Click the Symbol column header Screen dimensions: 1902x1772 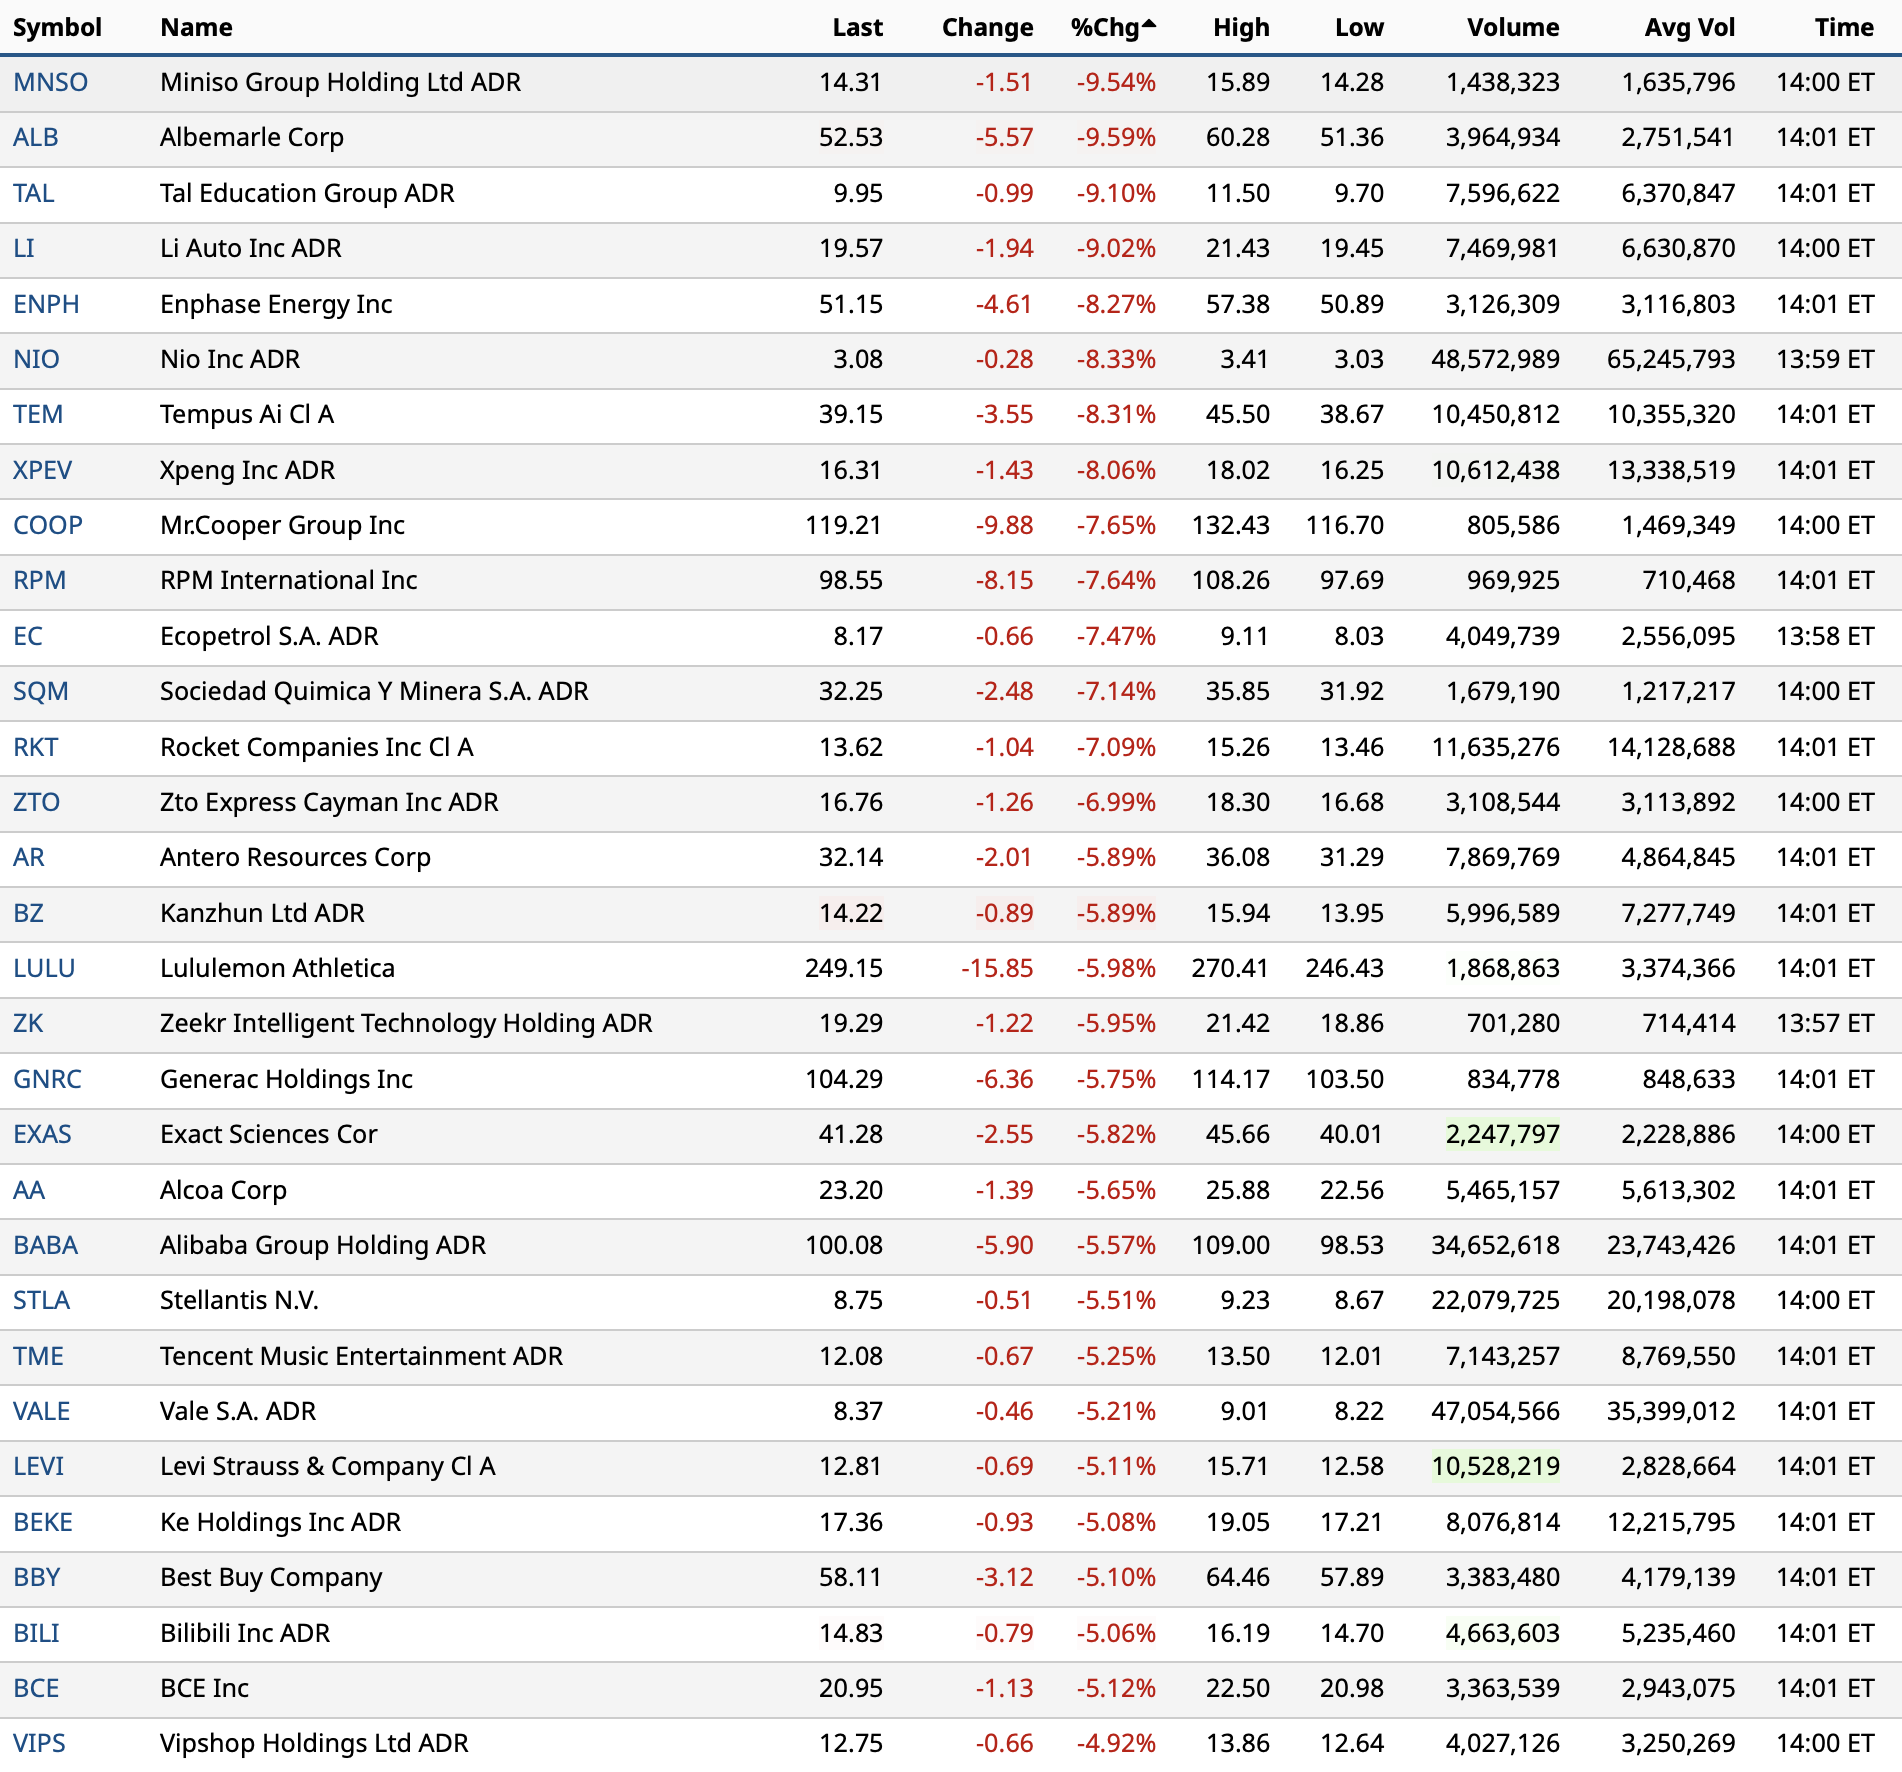tap(57, 28)
